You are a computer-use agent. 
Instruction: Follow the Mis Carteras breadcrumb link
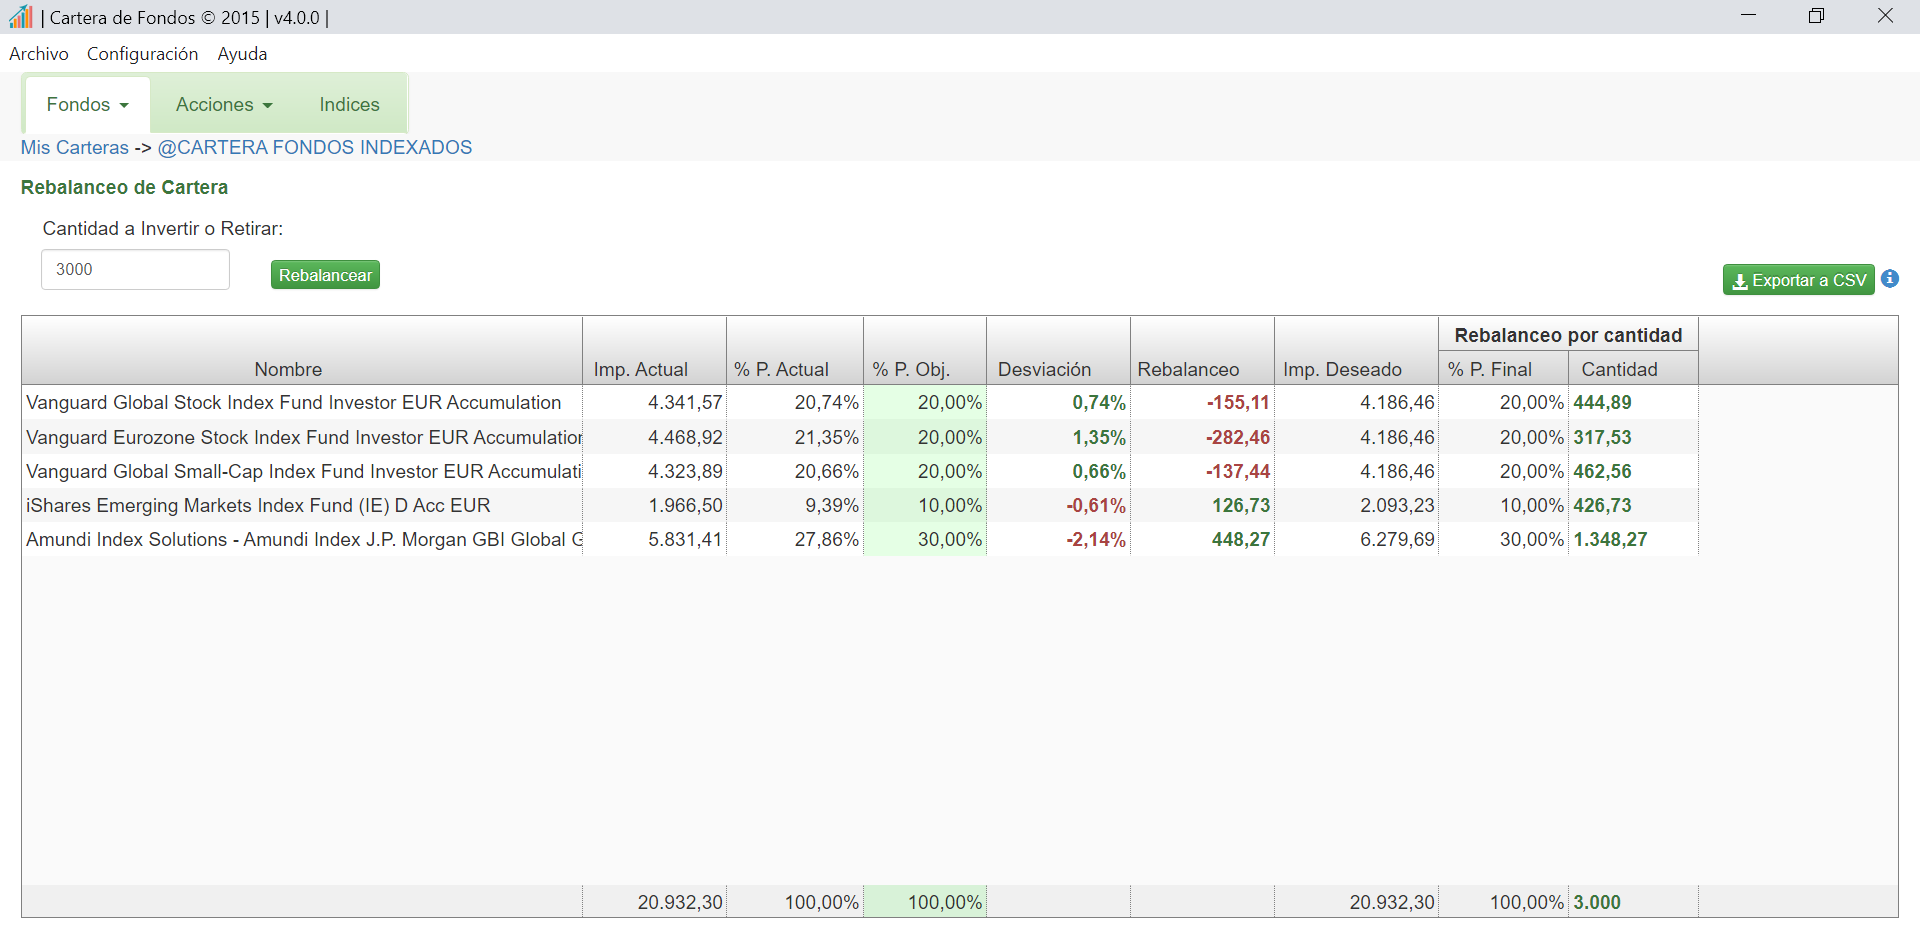75,148
